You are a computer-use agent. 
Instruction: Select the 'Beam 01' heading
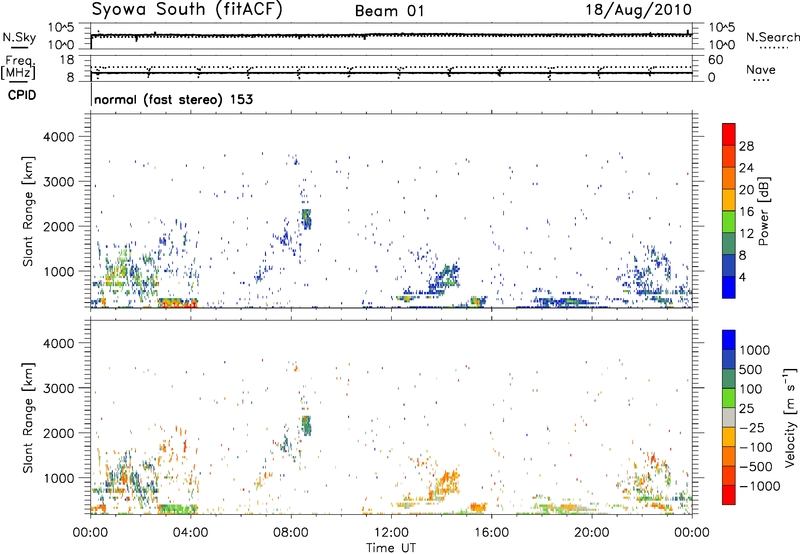point(389,11)
